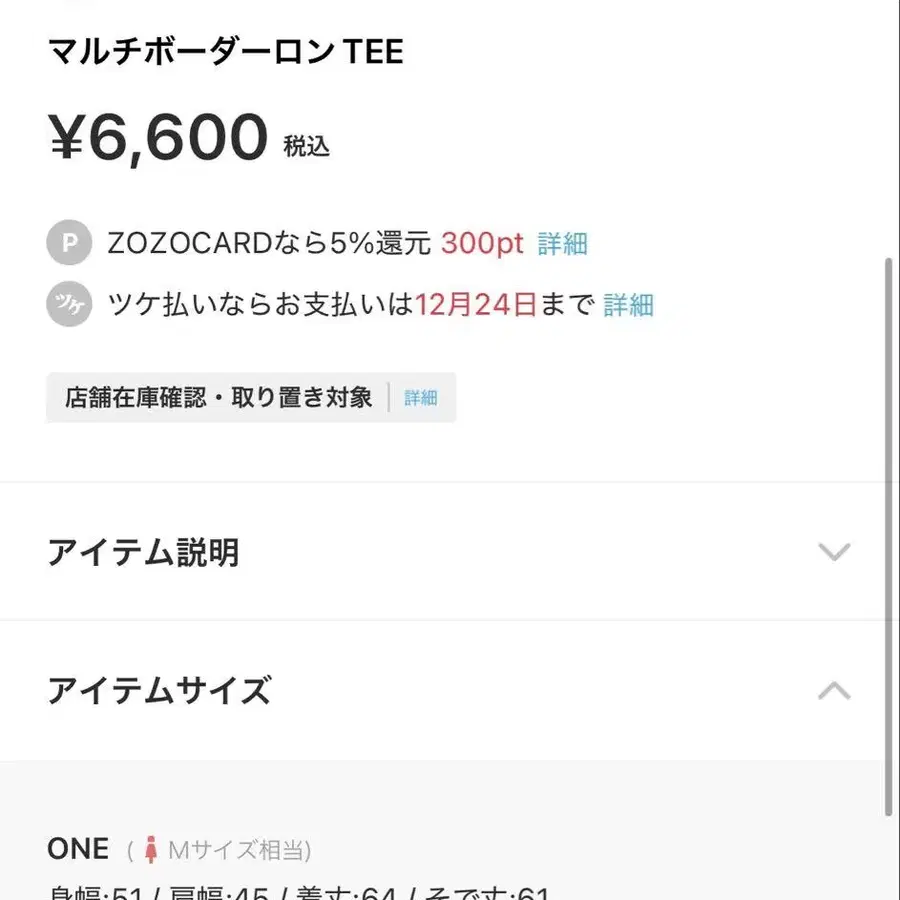900x900 pixels.
Task: Click the ¥6,600 price
Action: 159,137
